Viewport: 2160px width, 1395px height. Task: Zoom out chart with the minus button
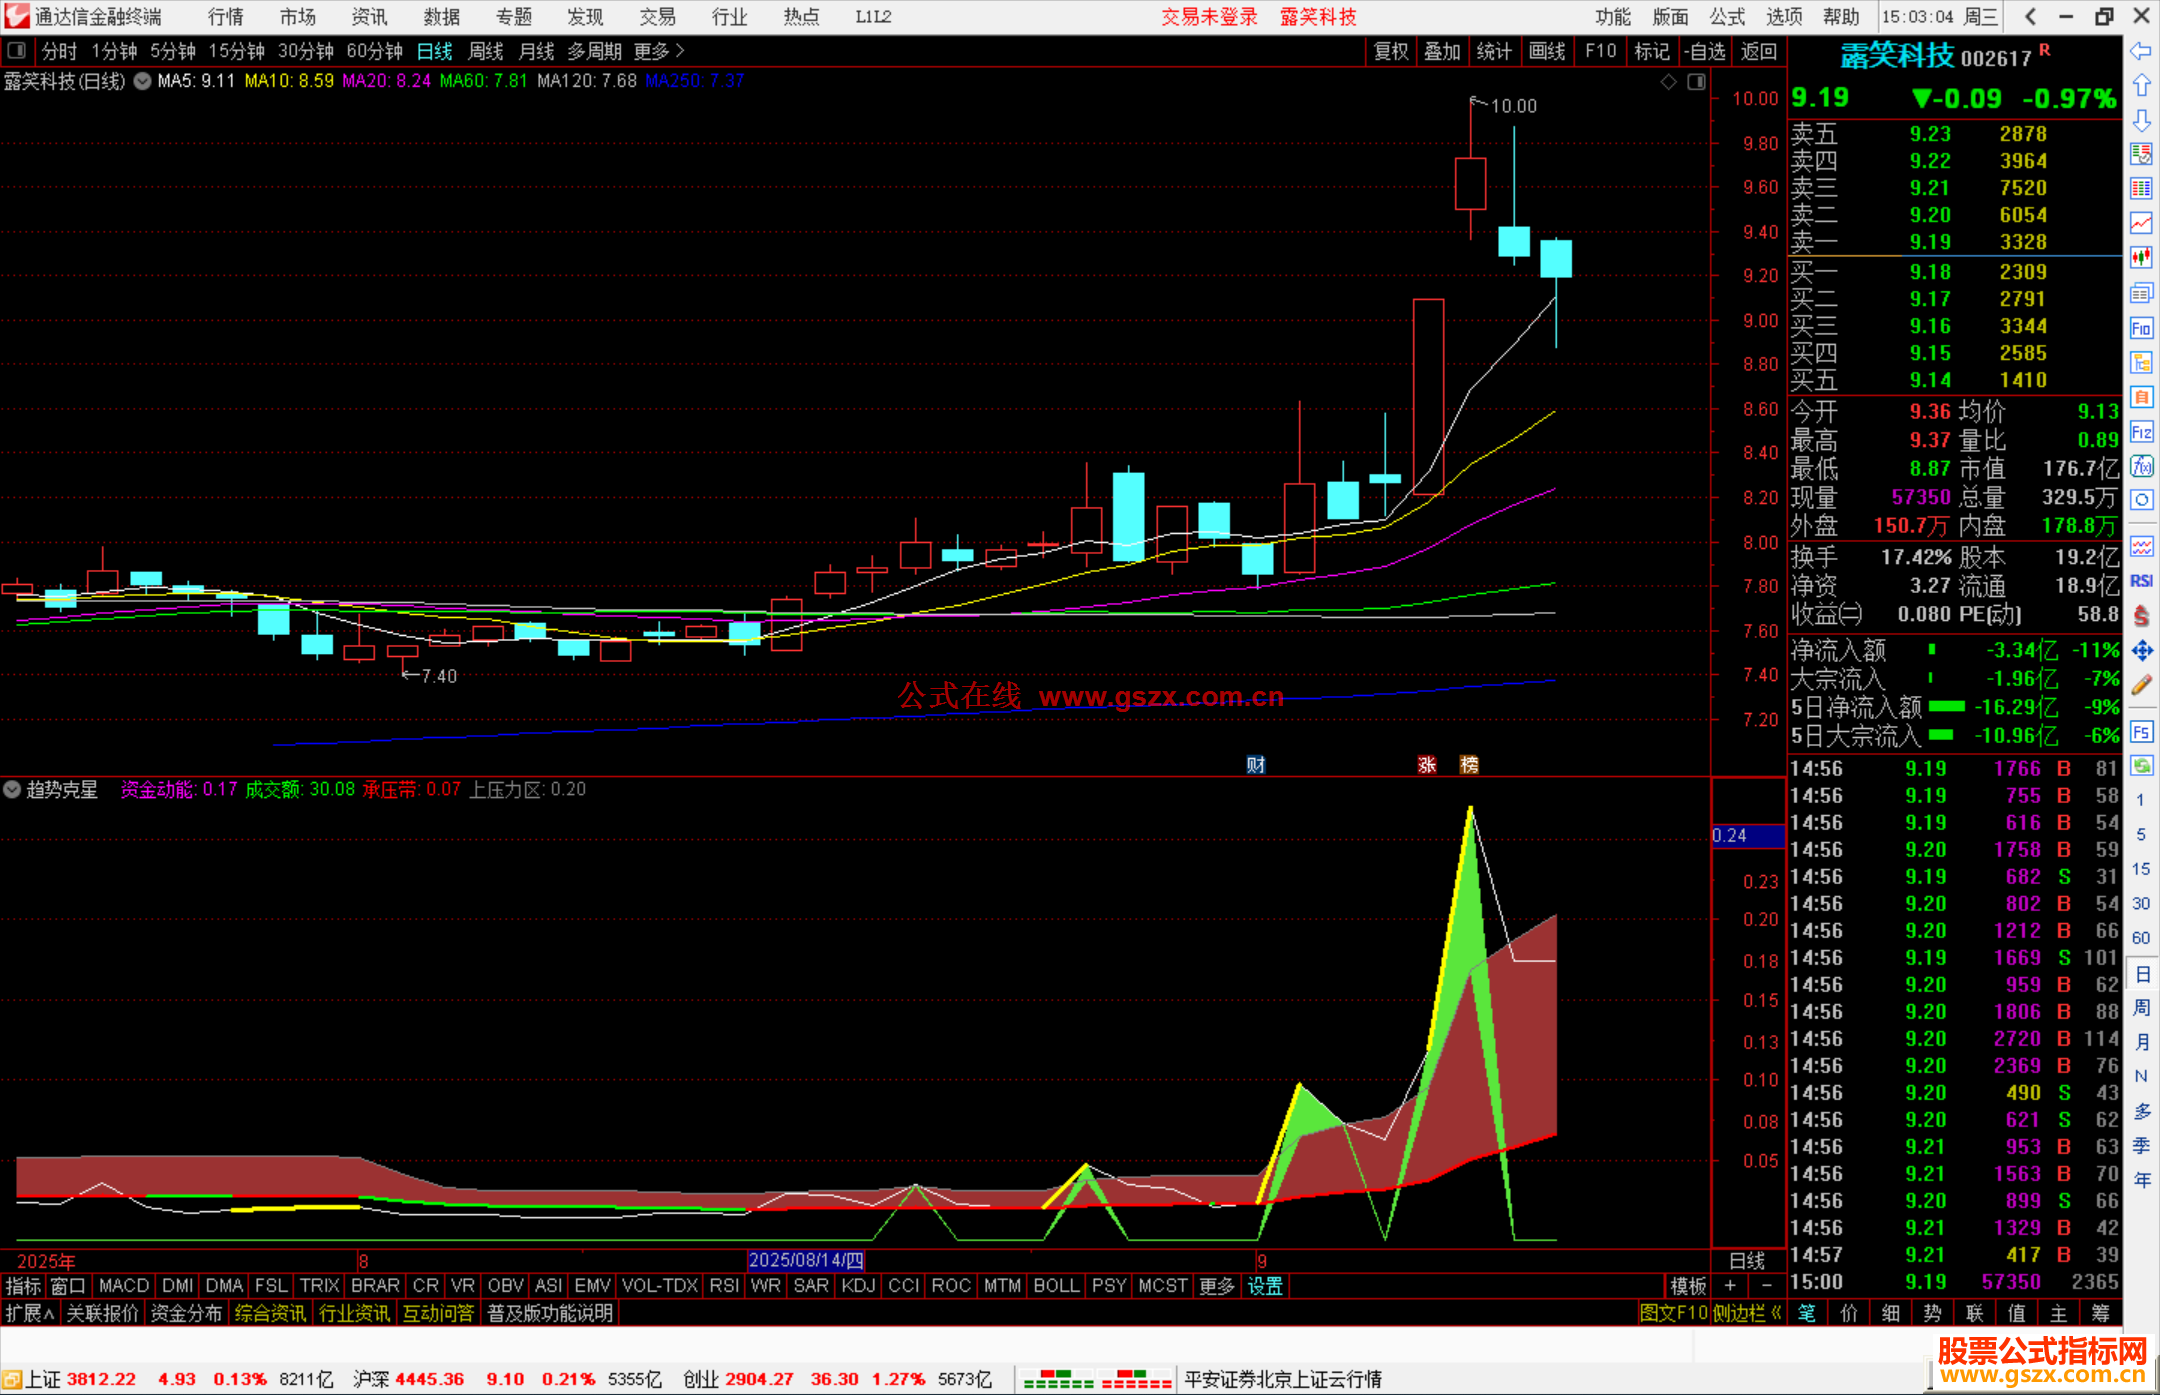click(x=1767, y=1286)
